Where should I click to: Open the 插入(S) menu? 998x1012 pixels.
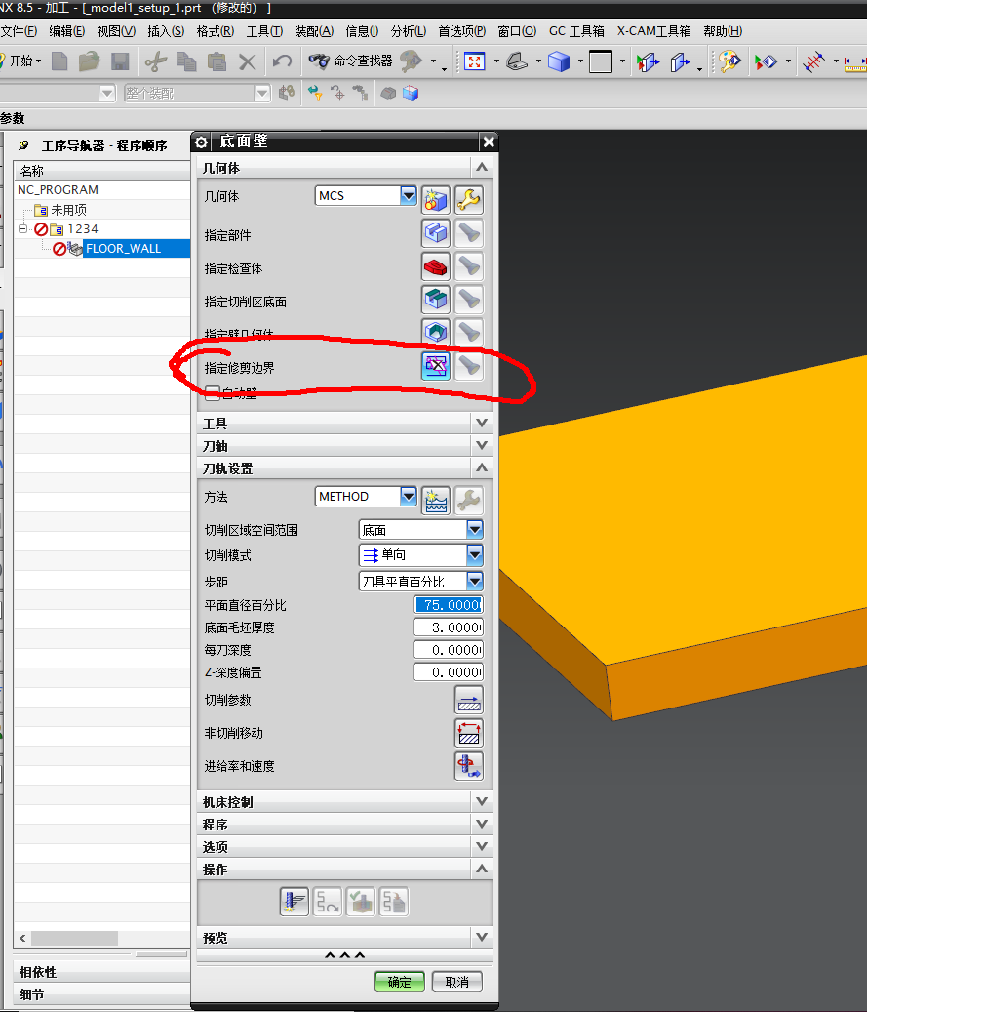[165, 31]
